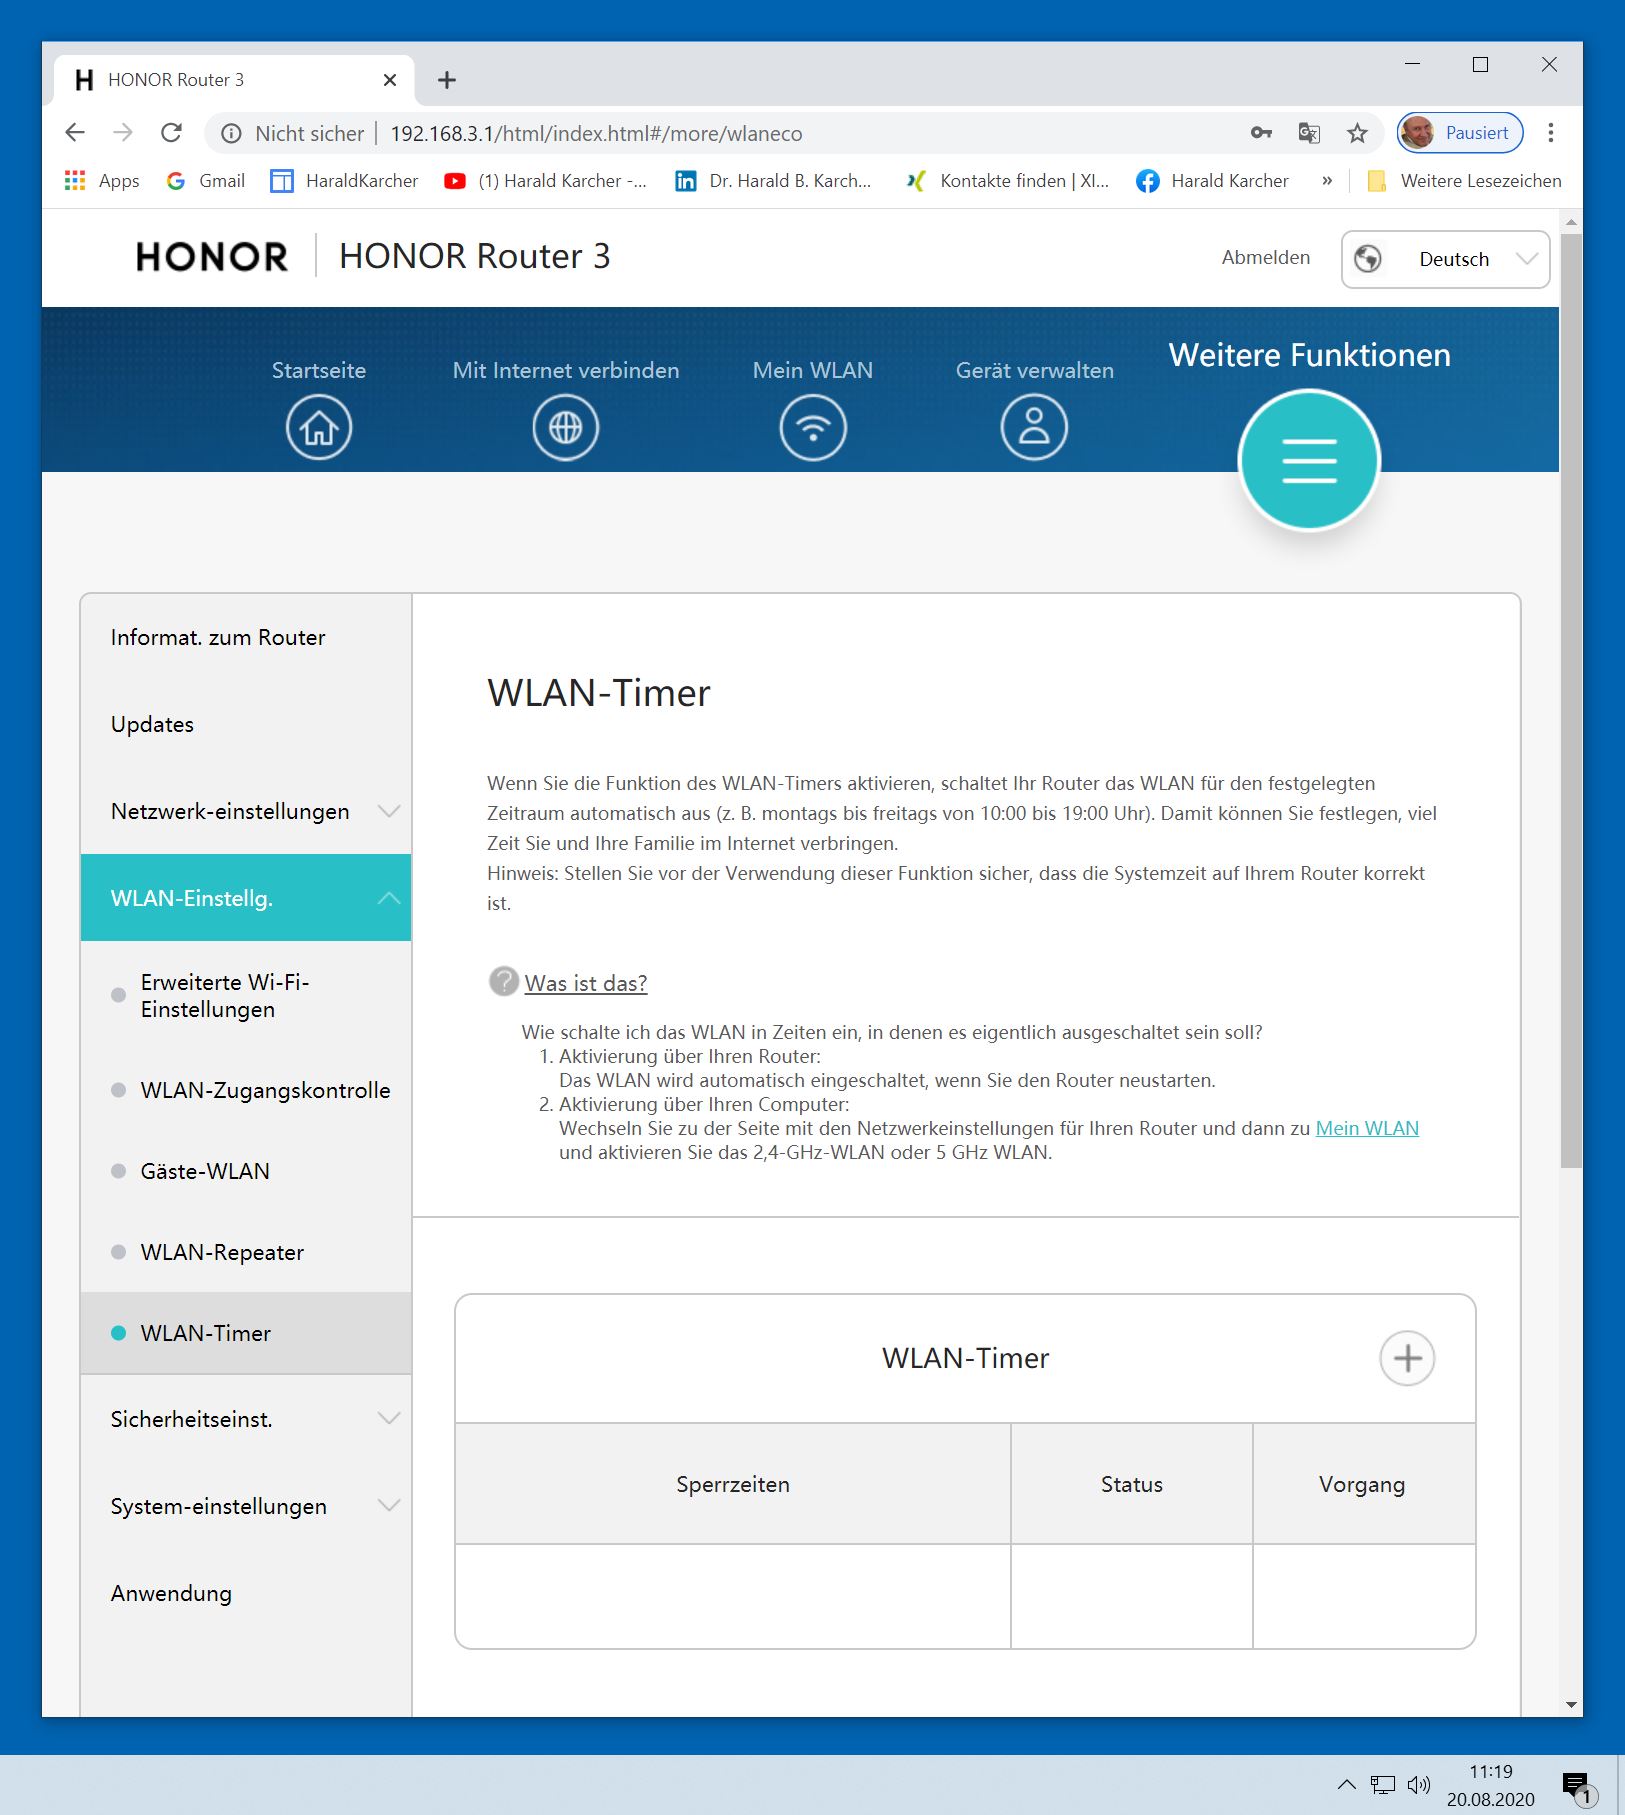Go back to the previous page
This screenshot has height=1815, width=1625.
click(x=75, y=133)
